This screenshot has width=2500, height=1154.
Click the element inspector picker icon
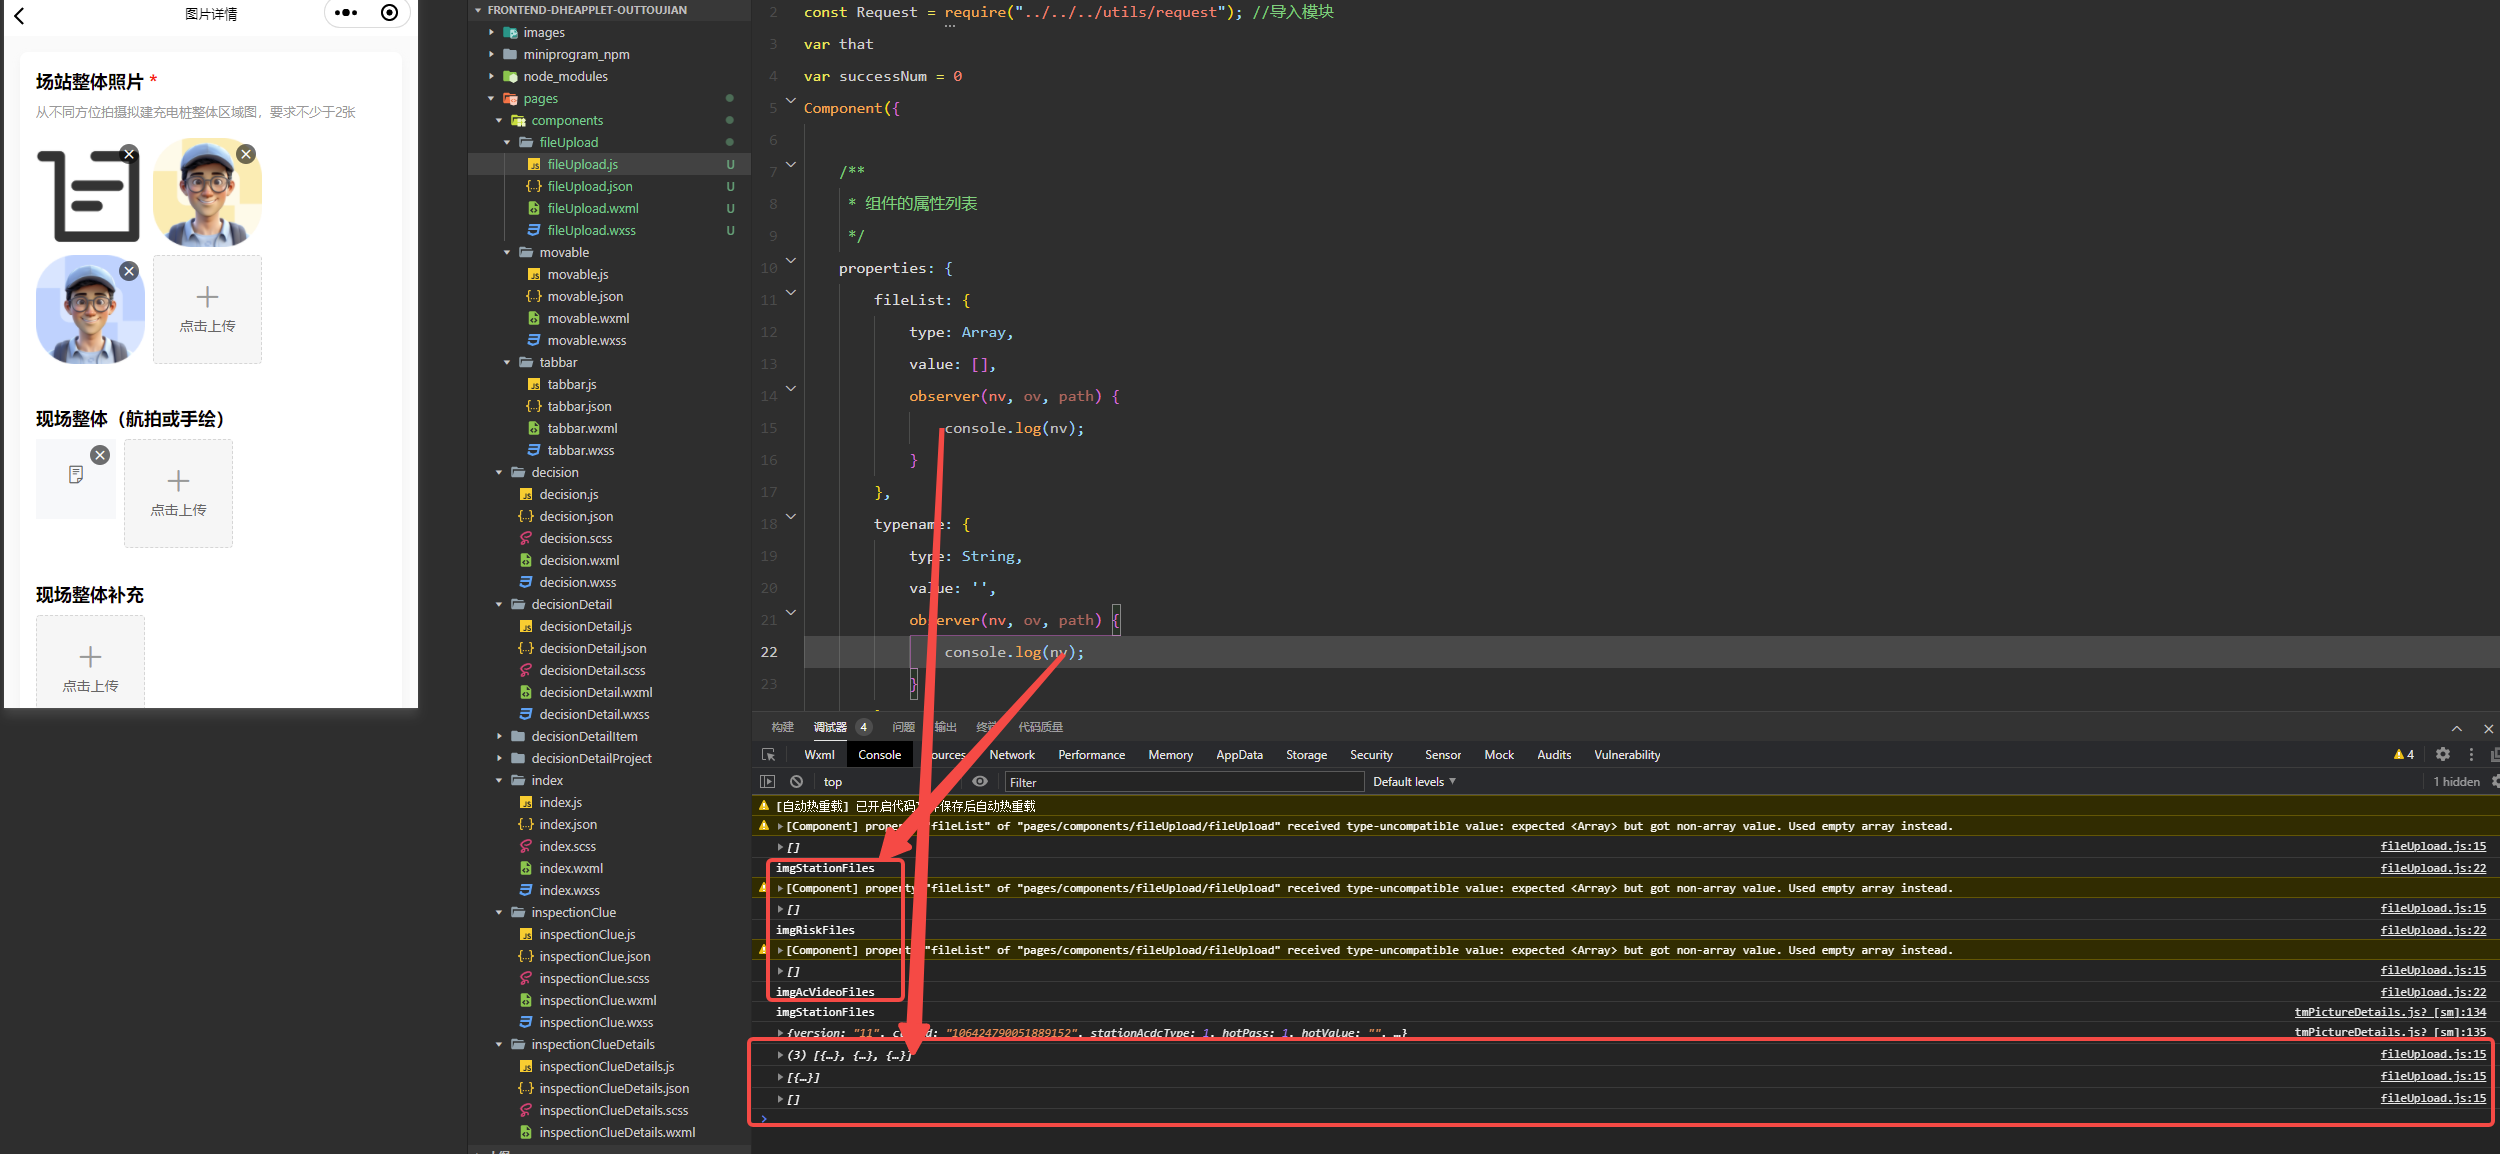(768, 755)
